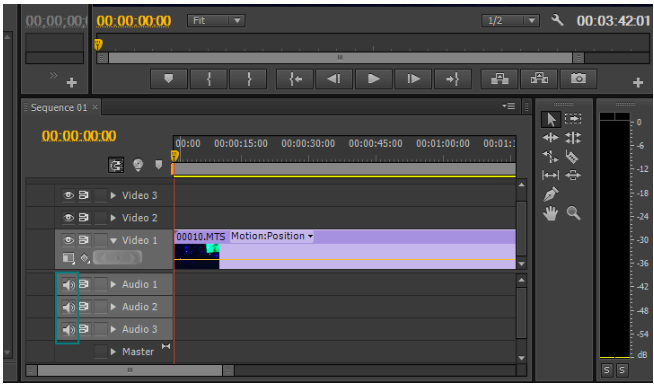Expand the Audio 3 track
Viewport: 654px width, 384px height.
coord(113,329)
